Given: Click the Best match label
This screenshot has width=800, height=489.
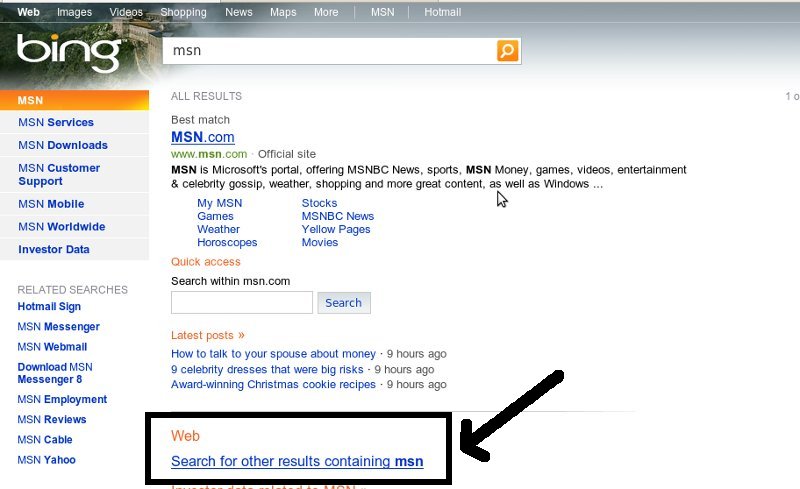Looking at the screenshot, I should coord(201,120).
